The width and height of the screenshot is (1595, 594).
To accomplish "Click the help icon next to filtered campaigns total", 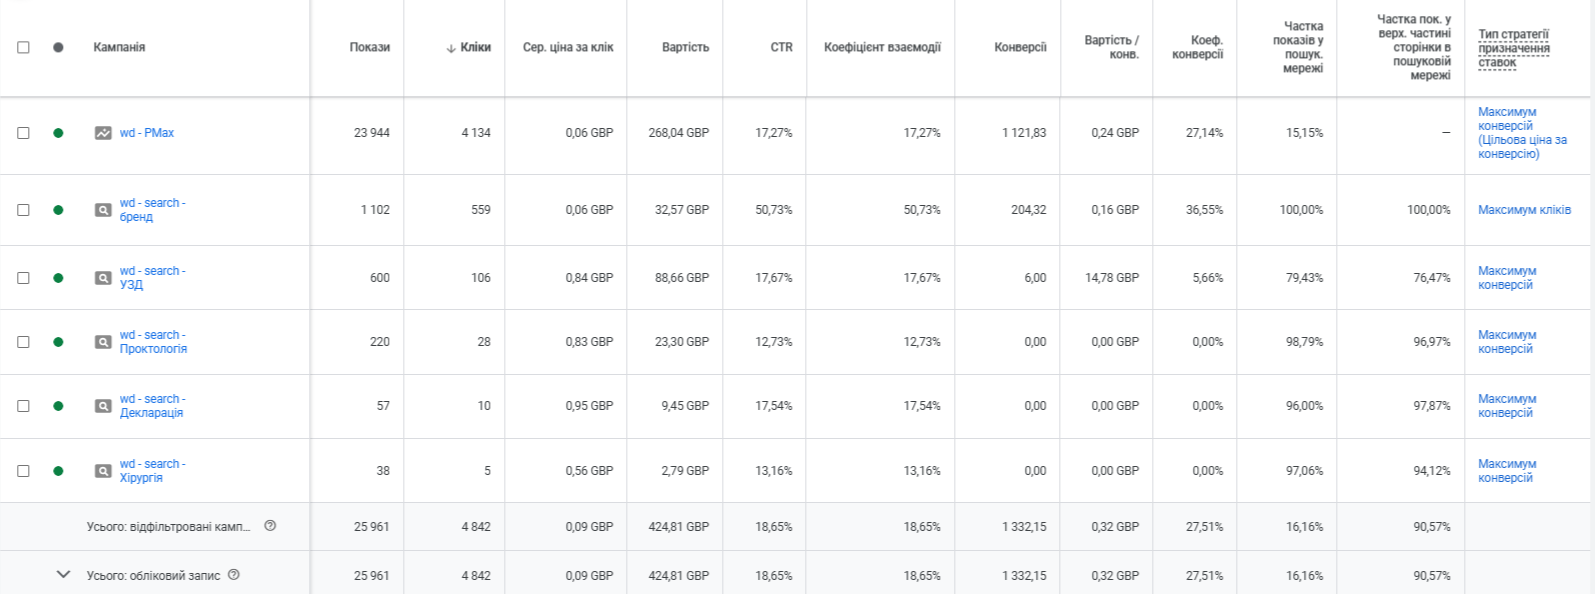I will coord(270,526).
